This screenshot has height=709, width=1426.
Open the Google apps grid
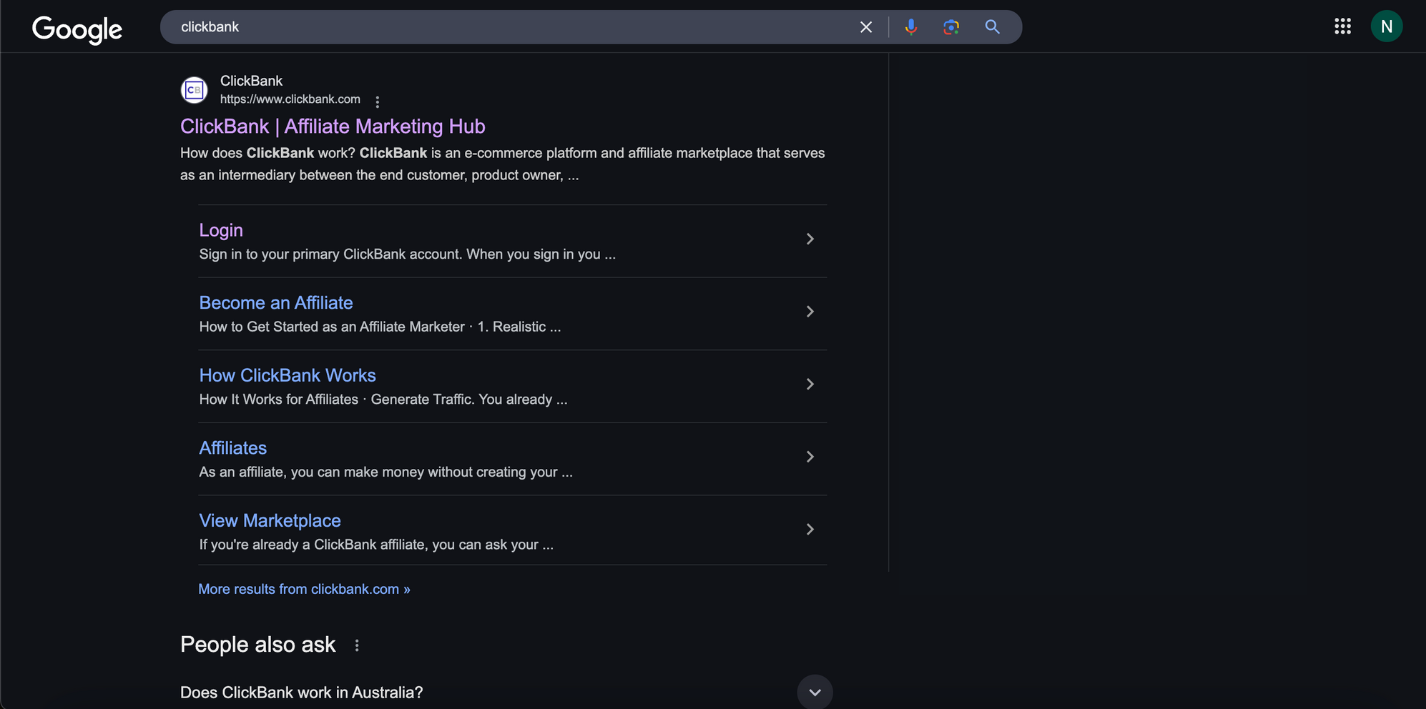1343,27
